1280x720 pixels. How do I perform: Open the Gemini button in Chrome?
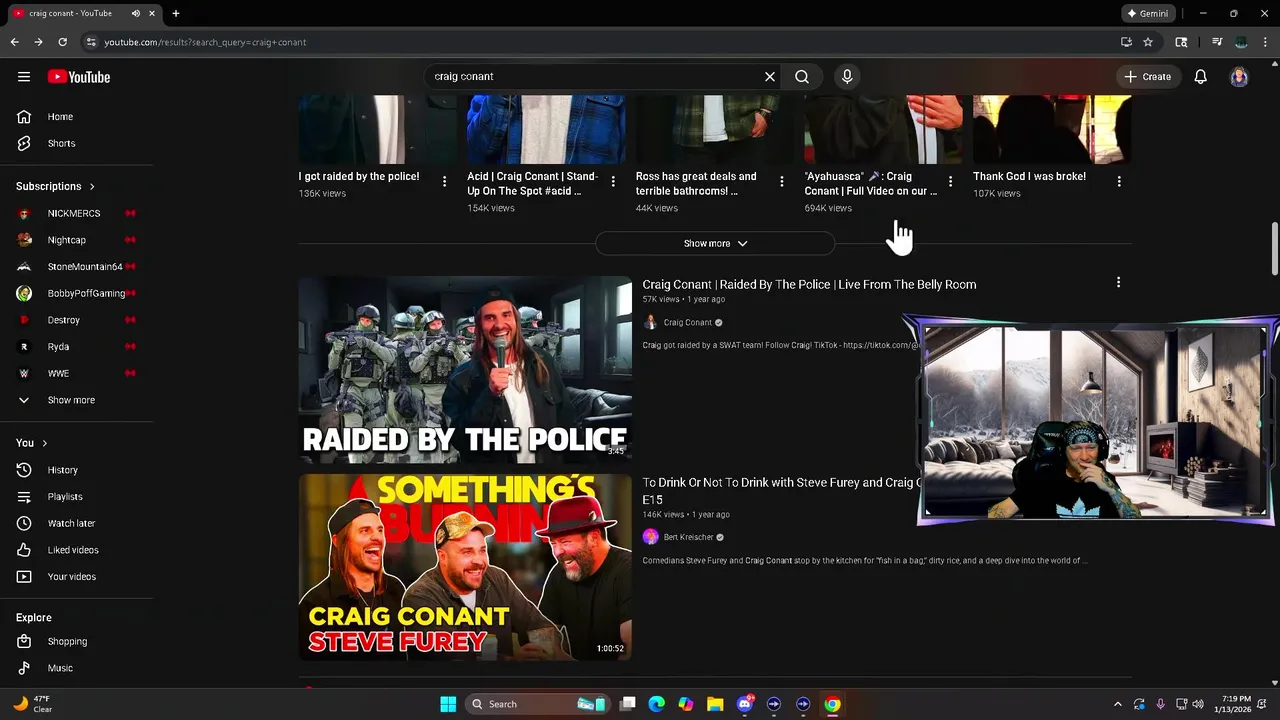pyautogui.click(x=1147, y=13)
